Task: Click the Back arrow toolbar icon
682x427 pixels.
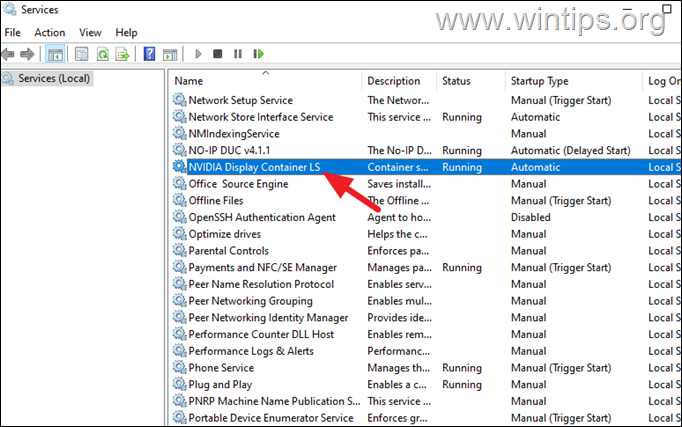Action: pos(8,54)
